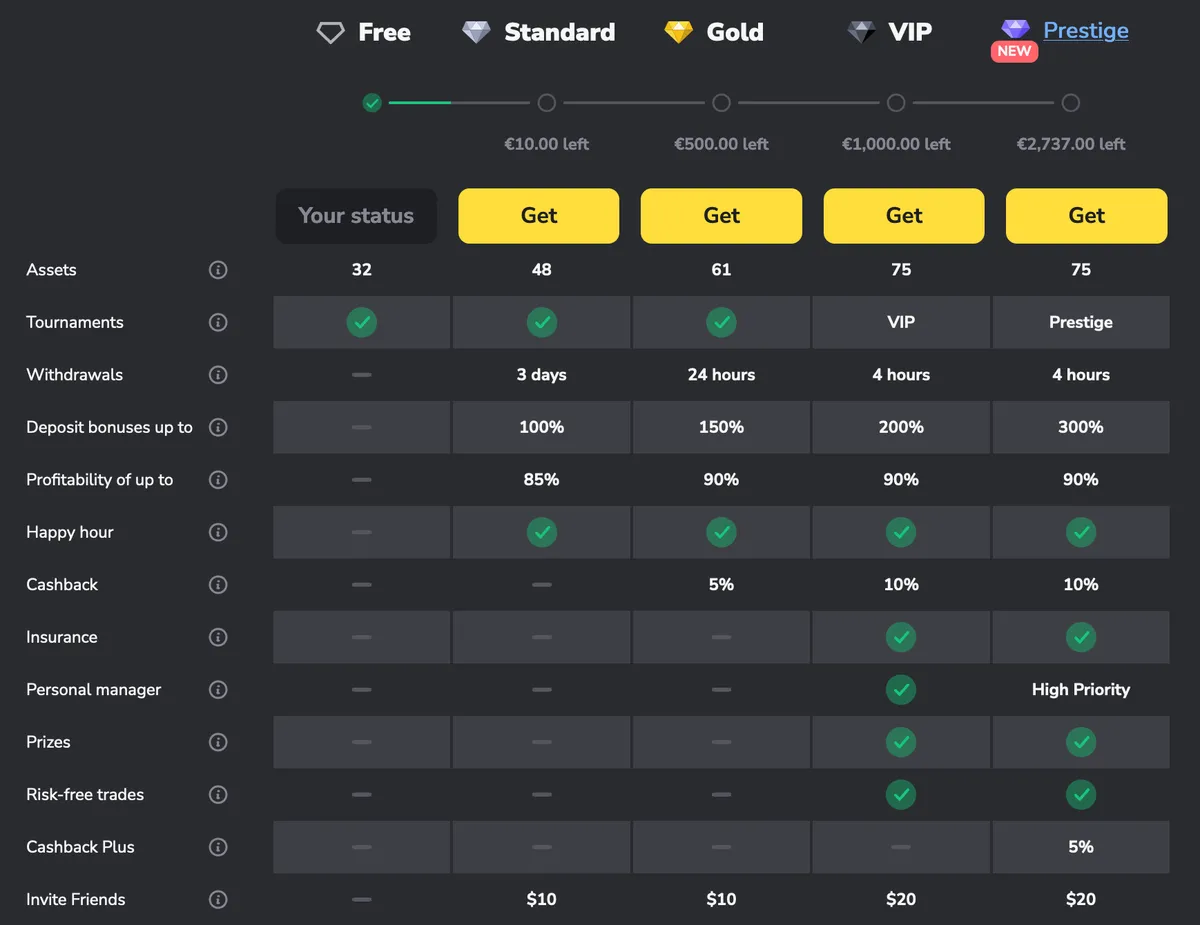Viewport: 1200px width, 925px height.
Task: Open the Cashback row info icon
Action: pyautogui.click(x=218, y=585)
